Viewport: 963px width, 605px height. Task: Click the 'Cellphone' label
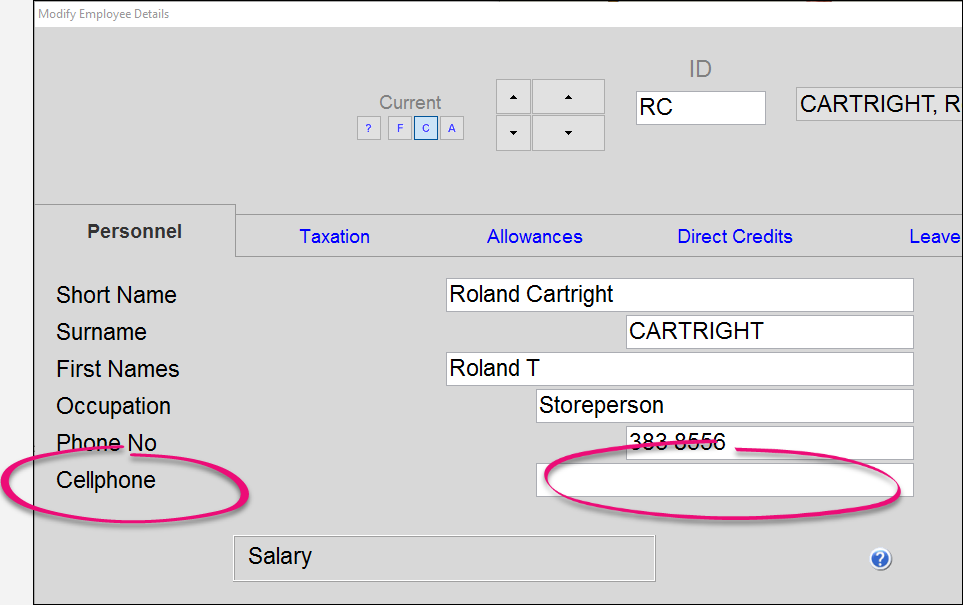(106, 480)
